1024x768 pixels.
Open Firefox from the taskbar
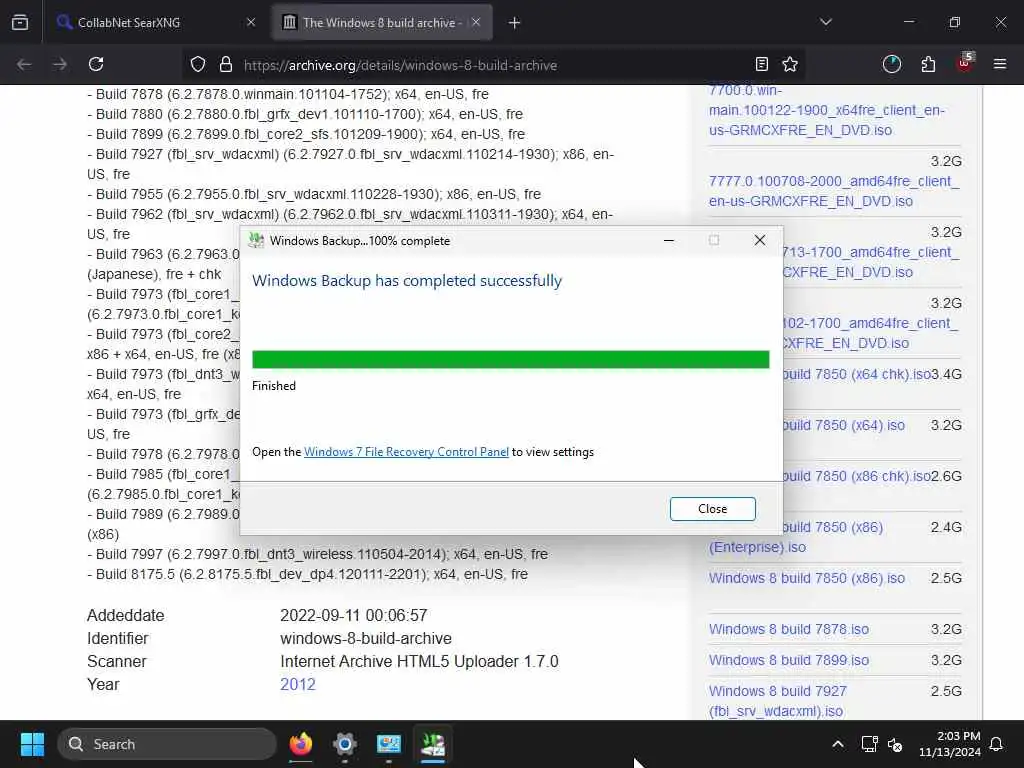point(301,744)
